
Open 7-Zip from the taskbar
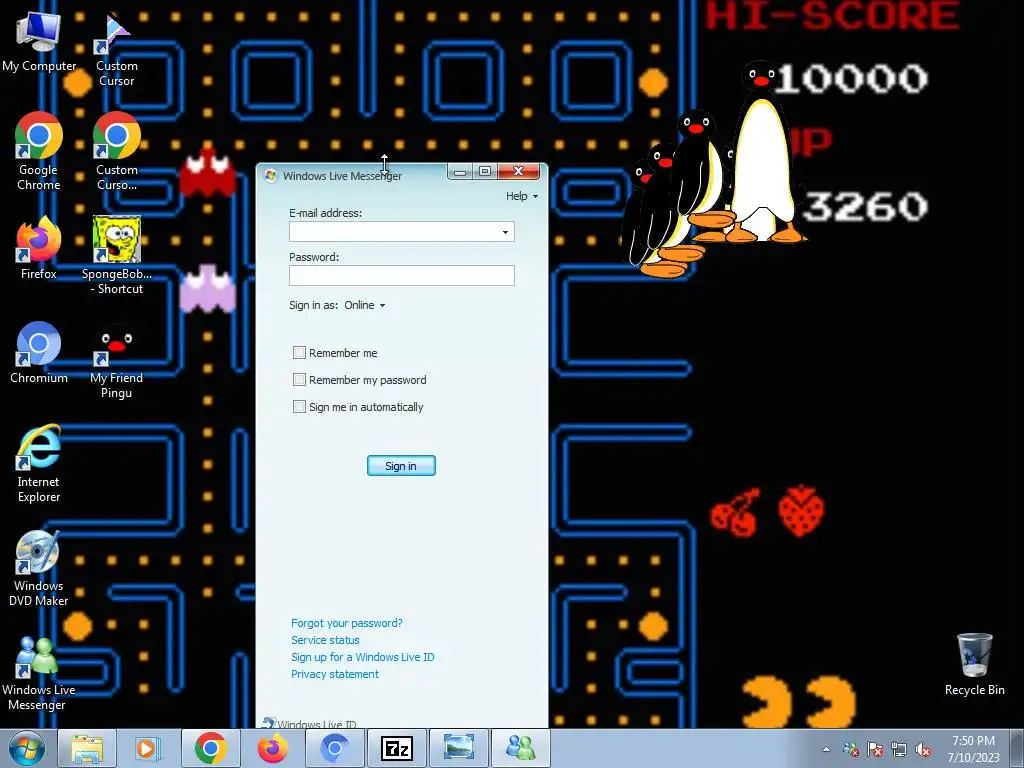(x=396, y=748)
